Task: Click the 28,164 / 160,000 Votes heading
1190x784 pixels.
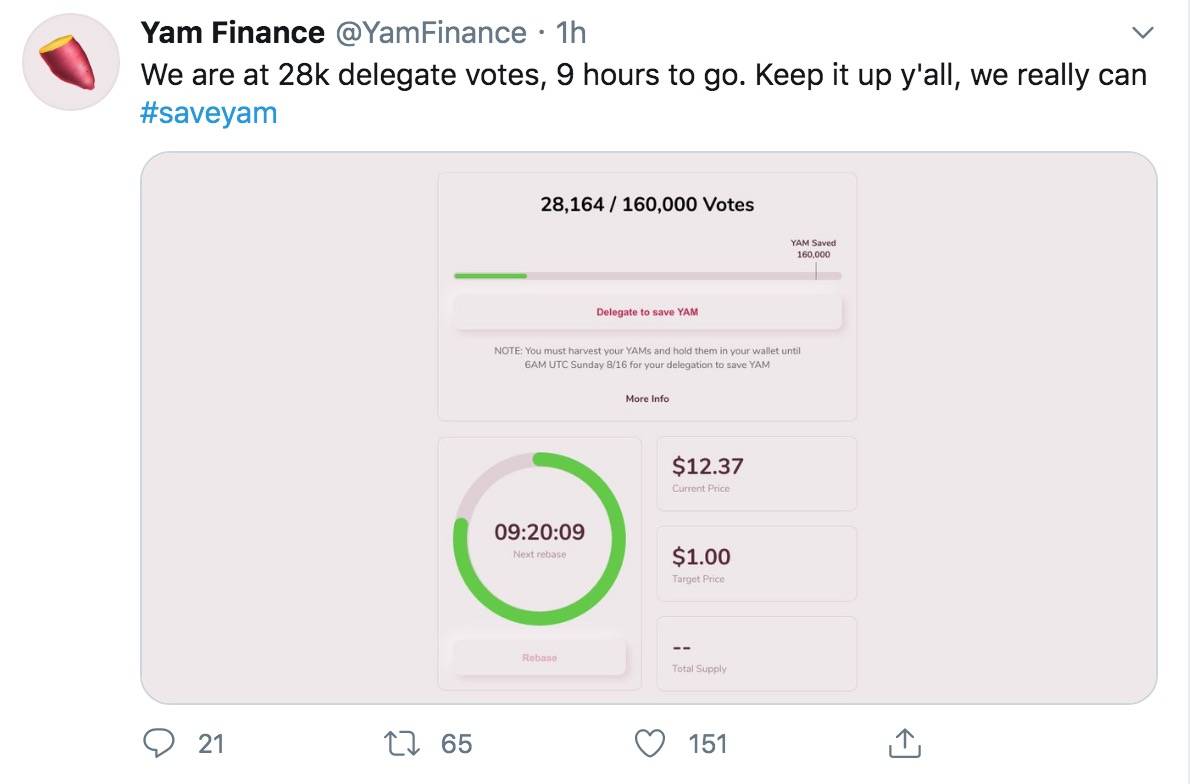Action: tap(647, 205)
